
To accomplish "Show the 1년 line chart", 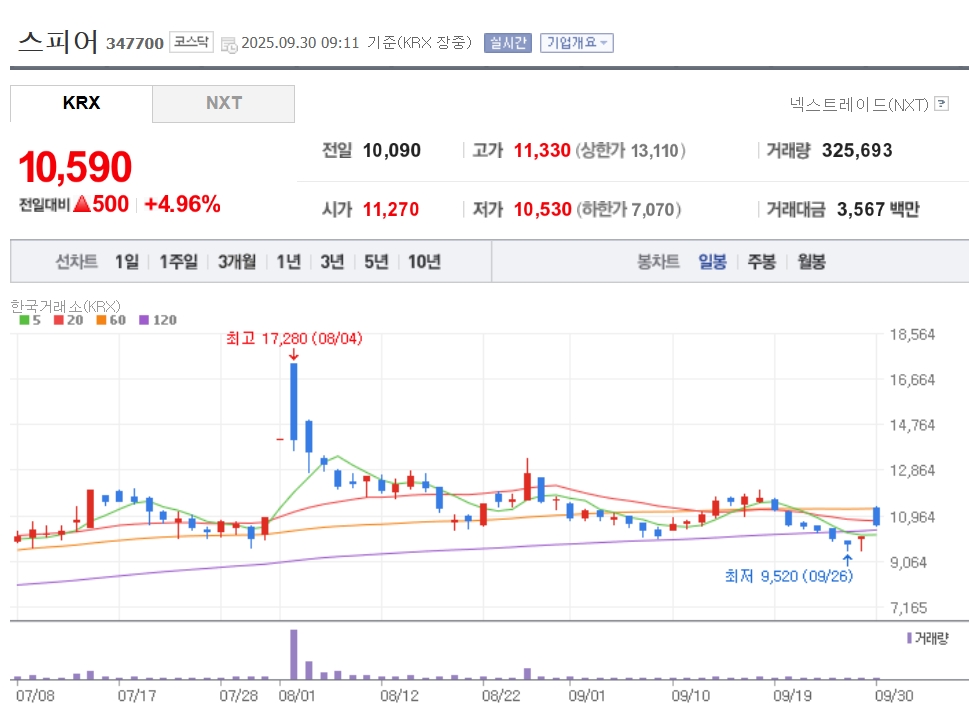I will tap(289, 261).
